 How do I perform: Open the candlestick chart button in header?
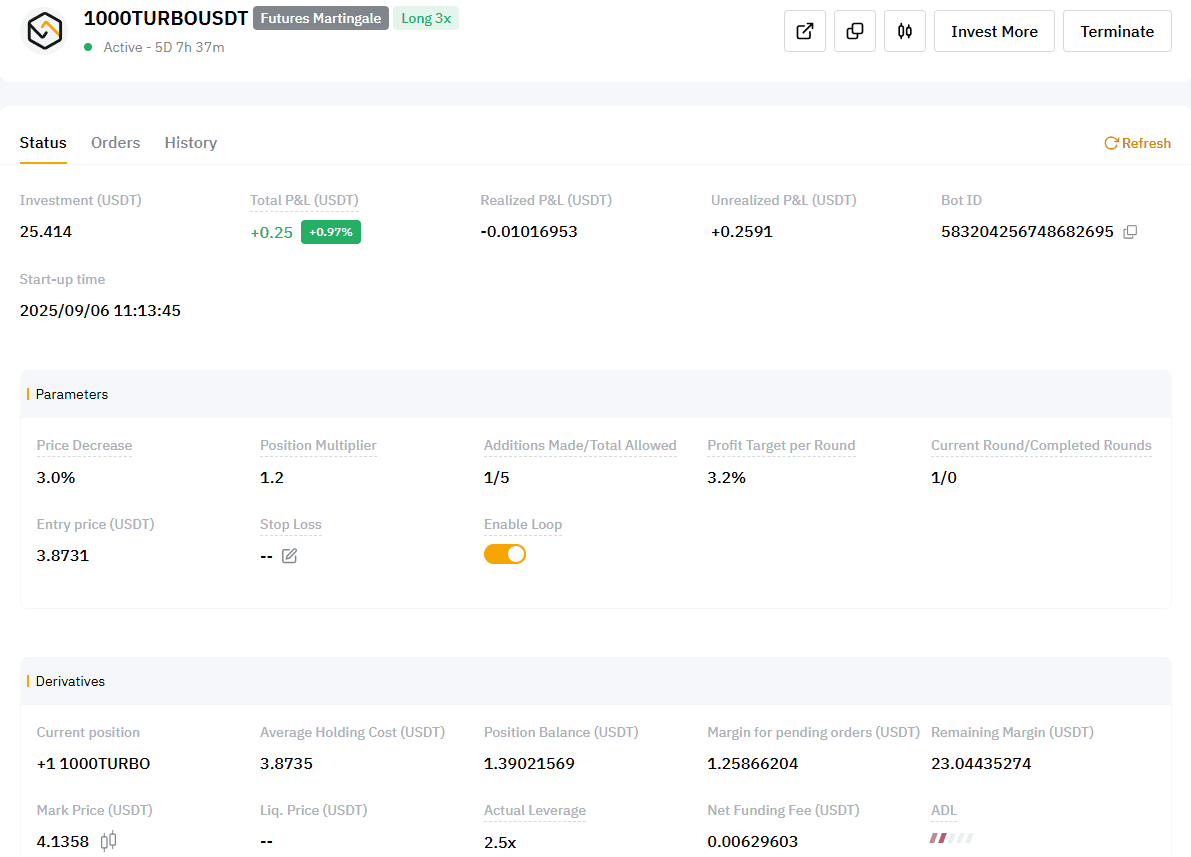point(905,31)
